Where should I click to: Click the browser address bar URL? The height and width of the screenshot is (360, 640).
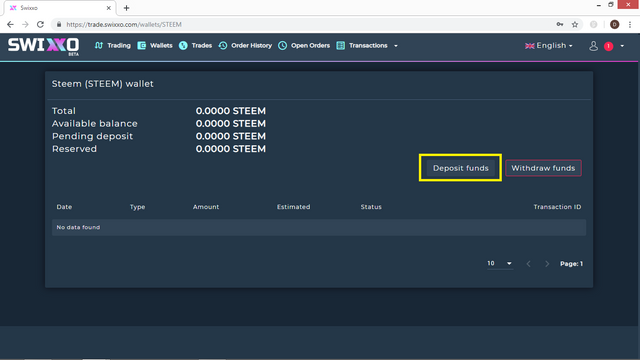click(124, 24)
